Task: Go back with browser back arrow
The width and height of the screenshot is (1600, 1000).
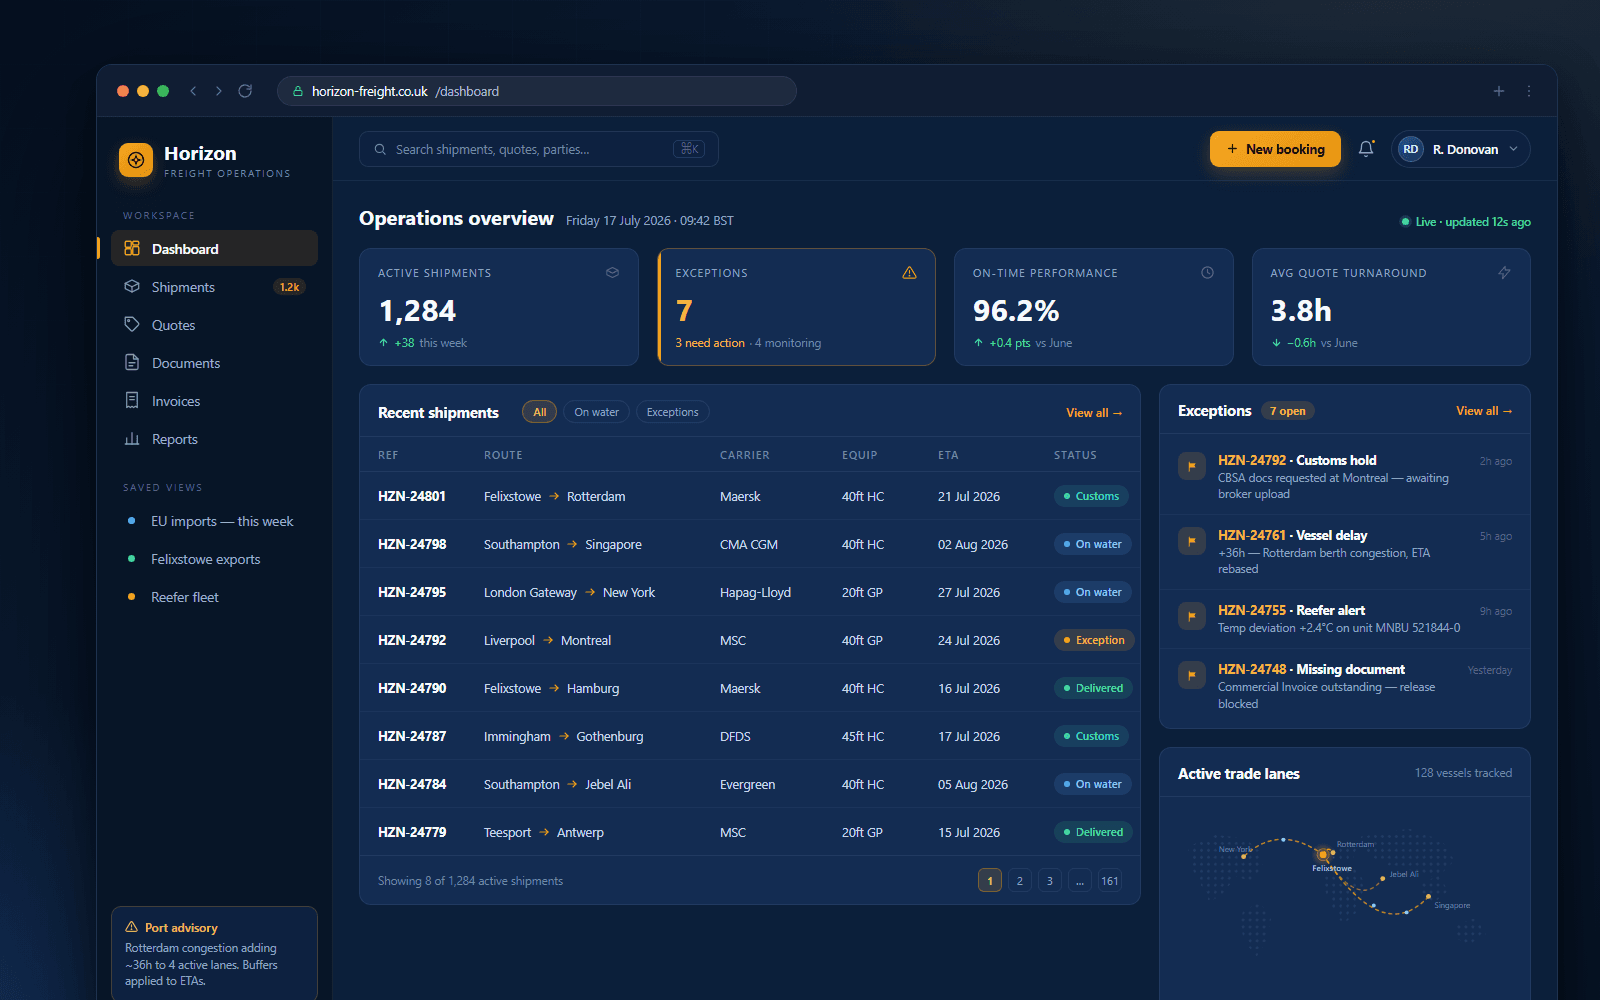Action: coord(193,91)
